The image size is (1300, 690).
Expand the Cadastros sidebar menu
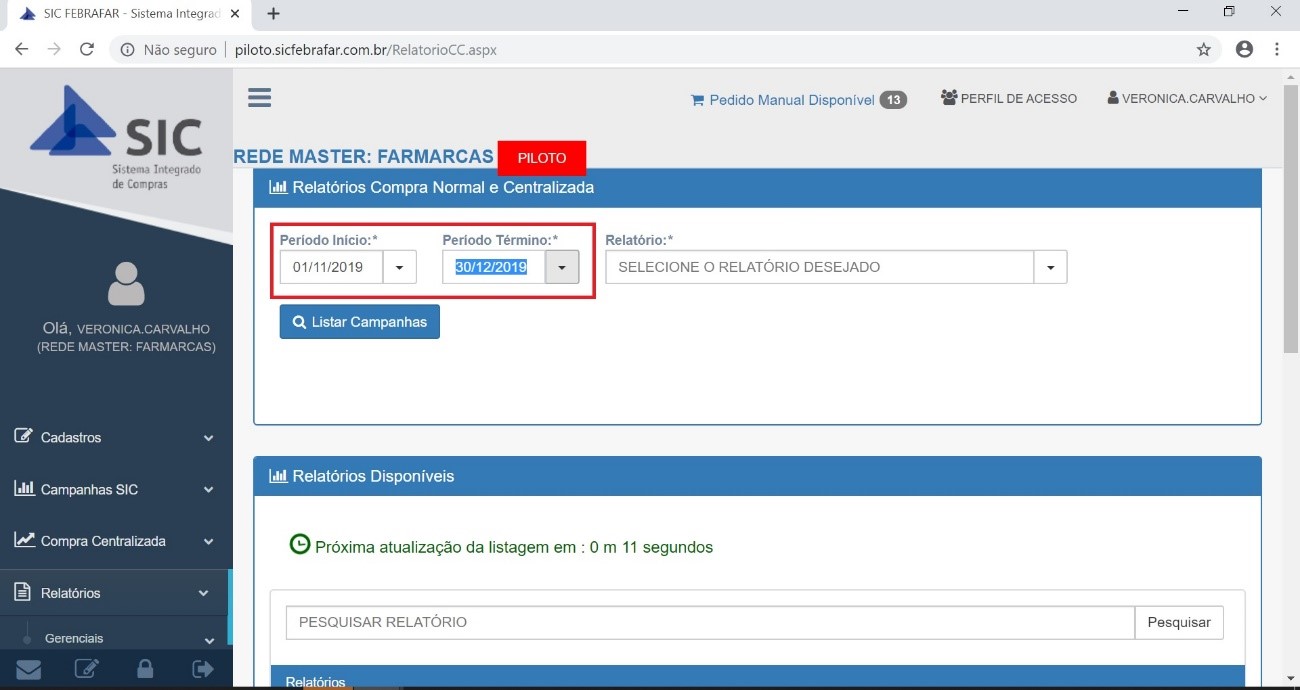(x=116, y=437)
